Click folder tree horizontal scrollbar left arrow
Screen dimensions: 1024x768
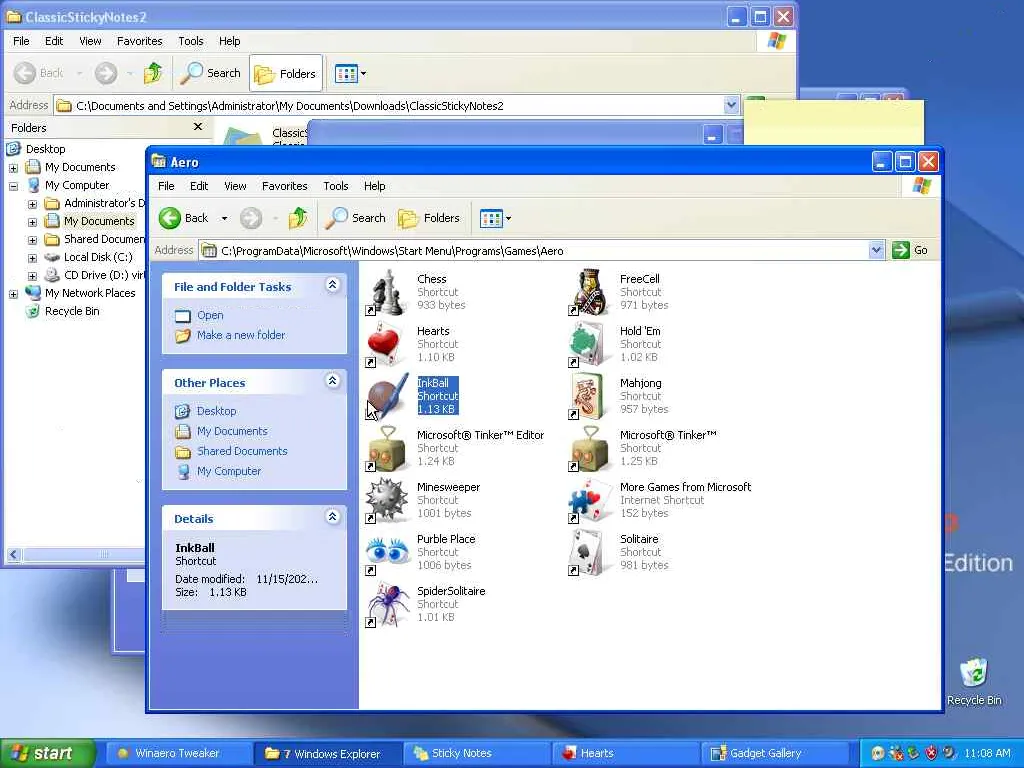14,554
